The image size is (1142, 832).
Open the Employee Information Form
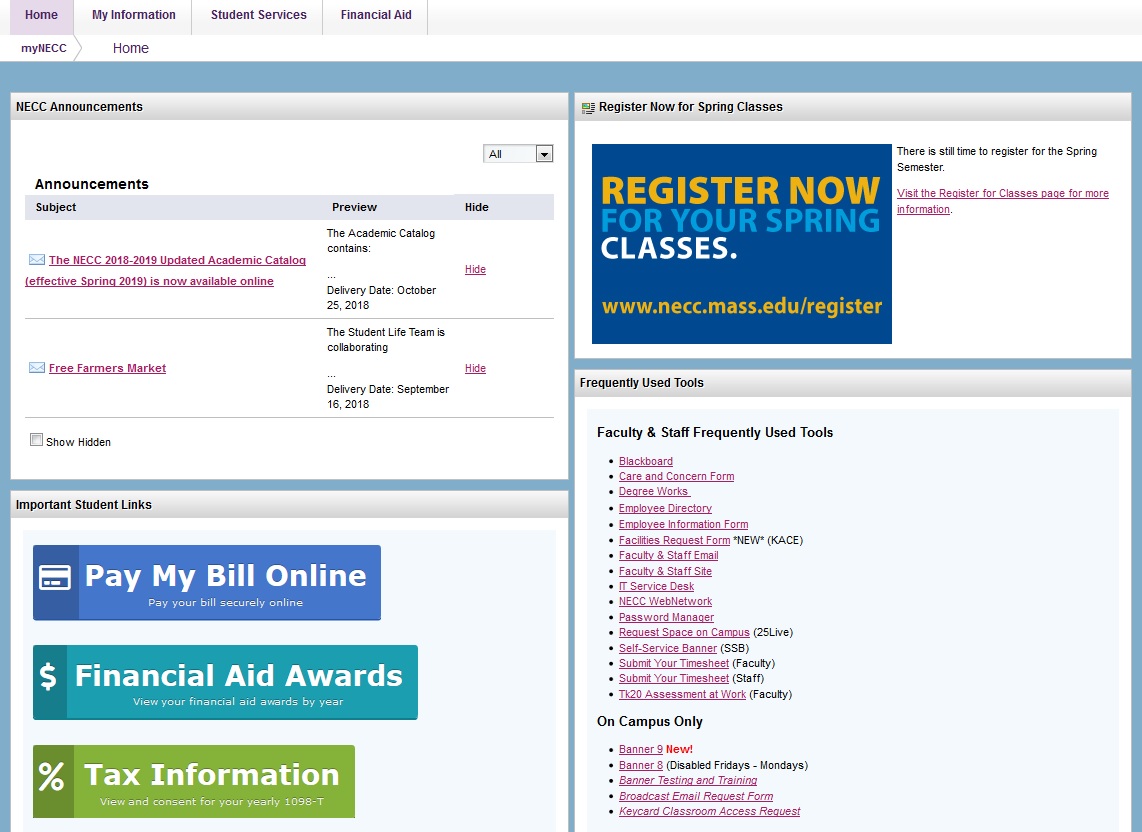683,525
